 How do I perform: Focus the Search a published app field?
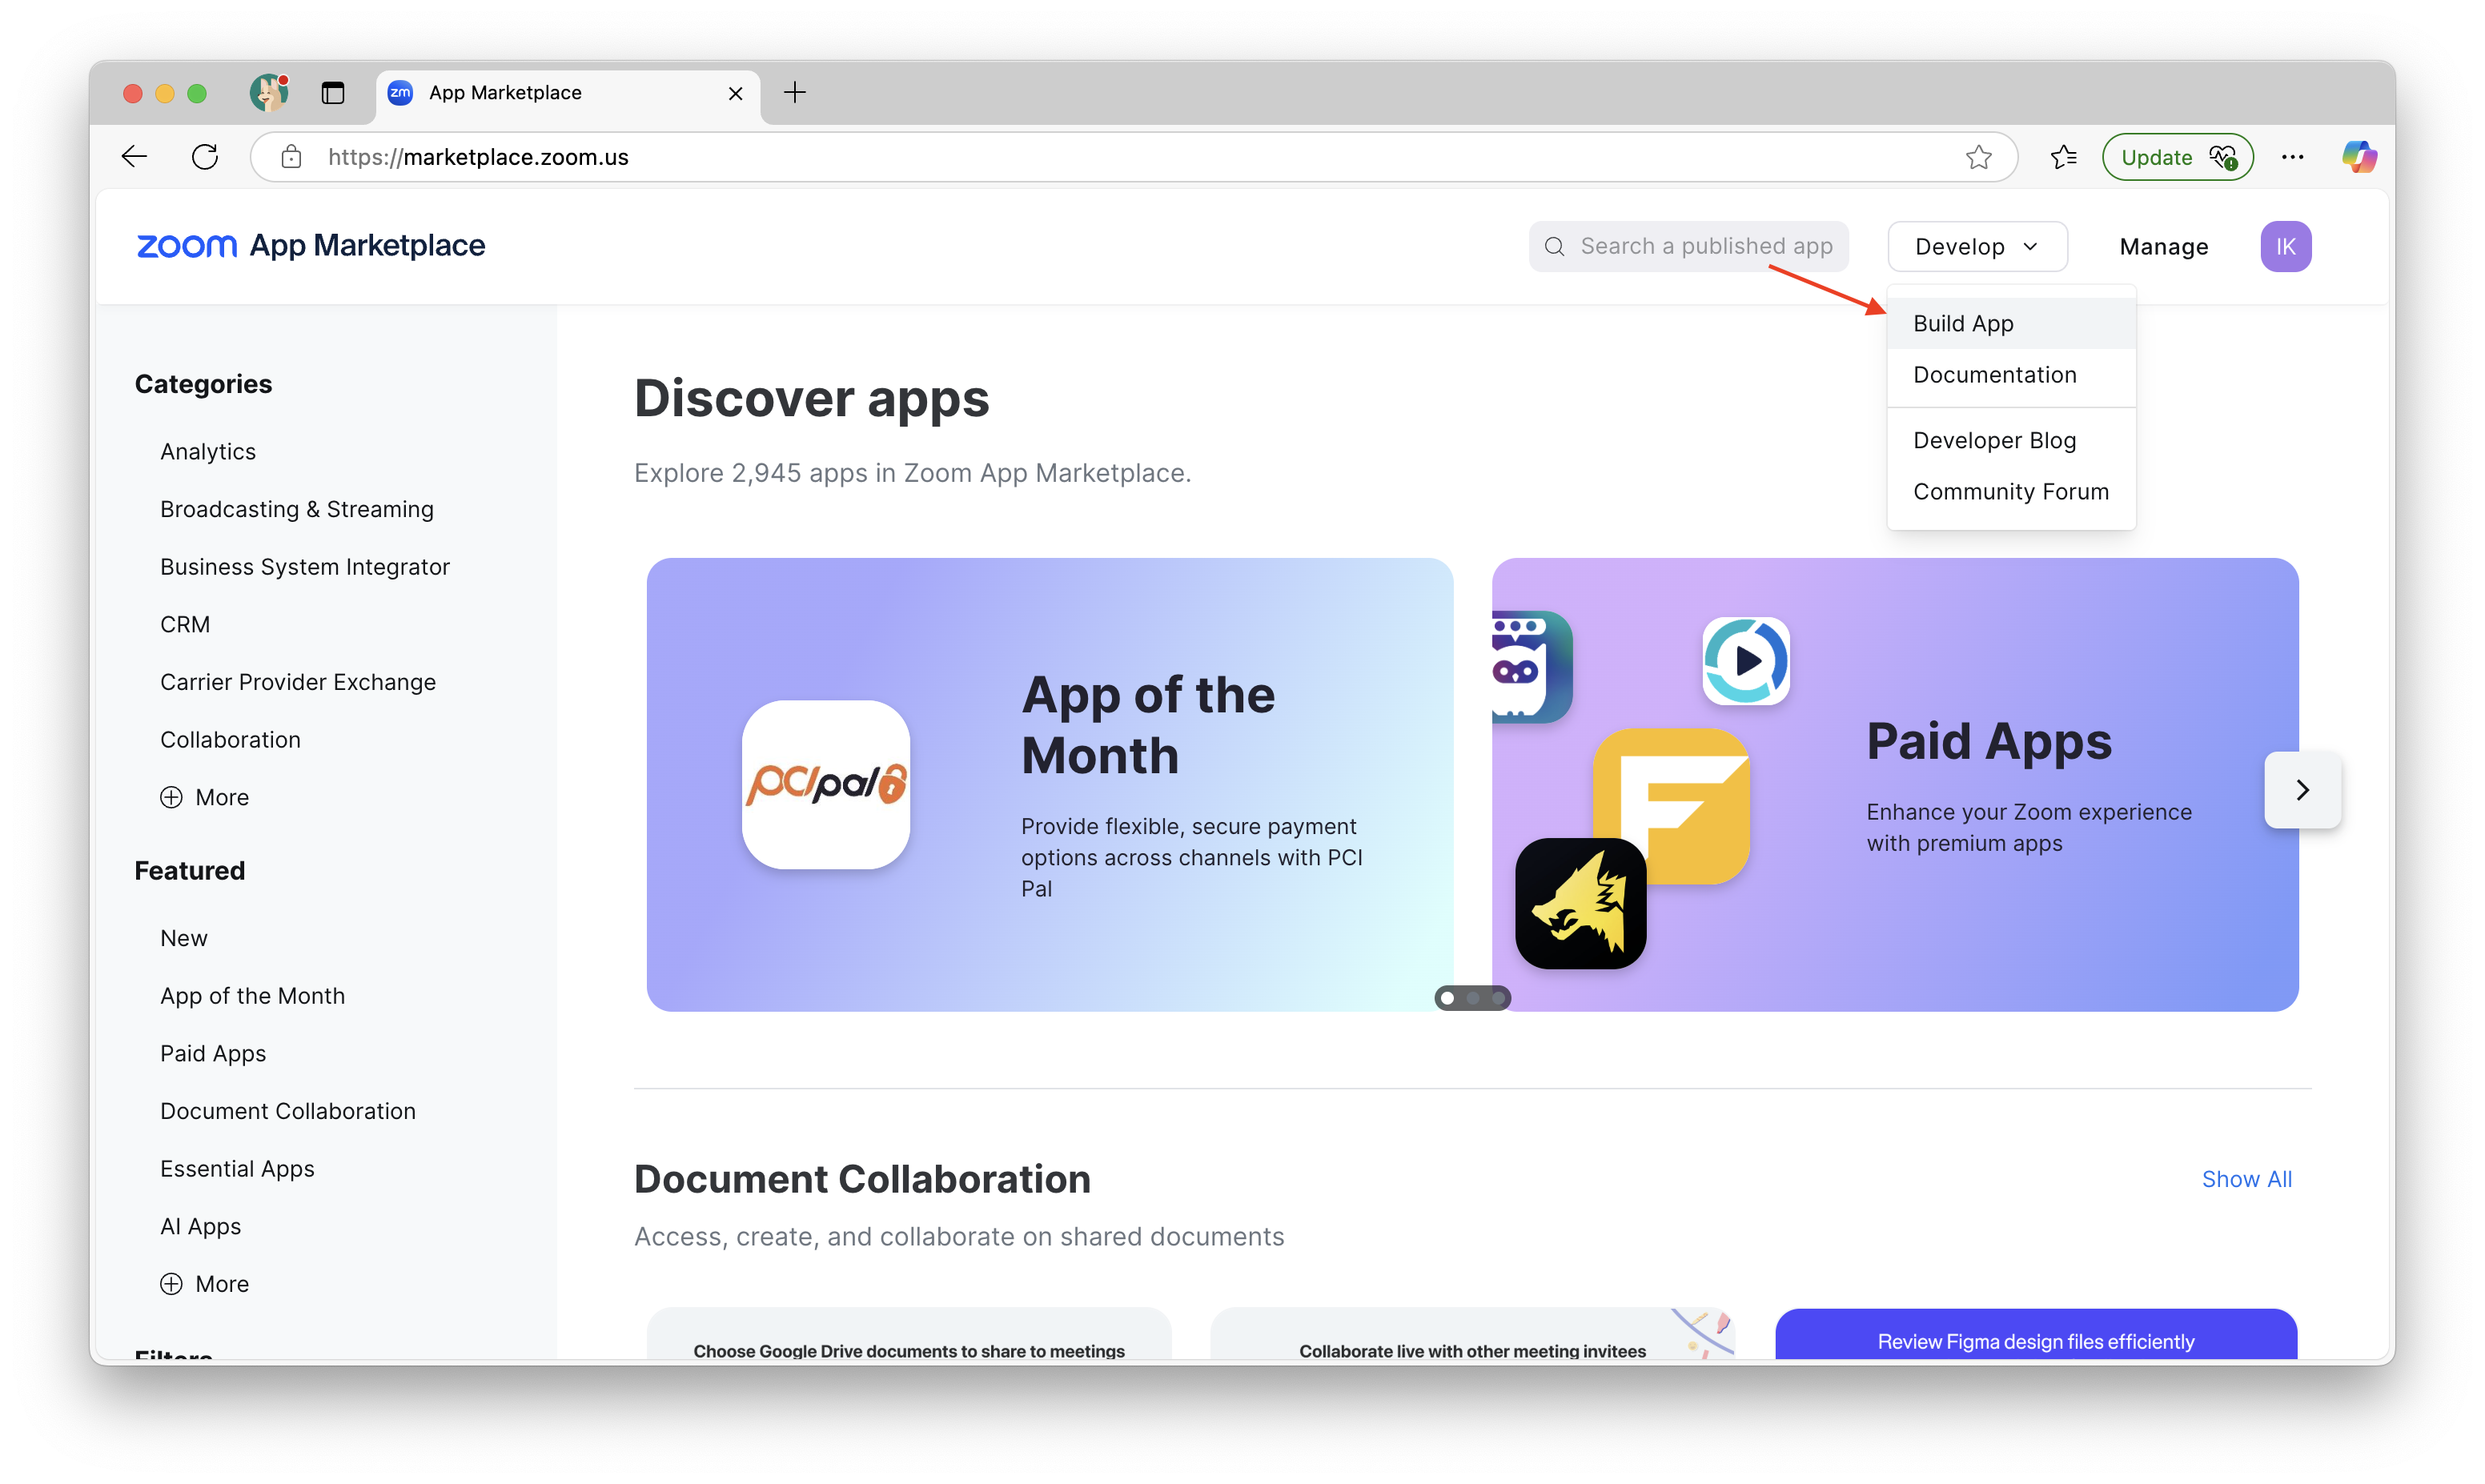click(x=1688, y=246)
